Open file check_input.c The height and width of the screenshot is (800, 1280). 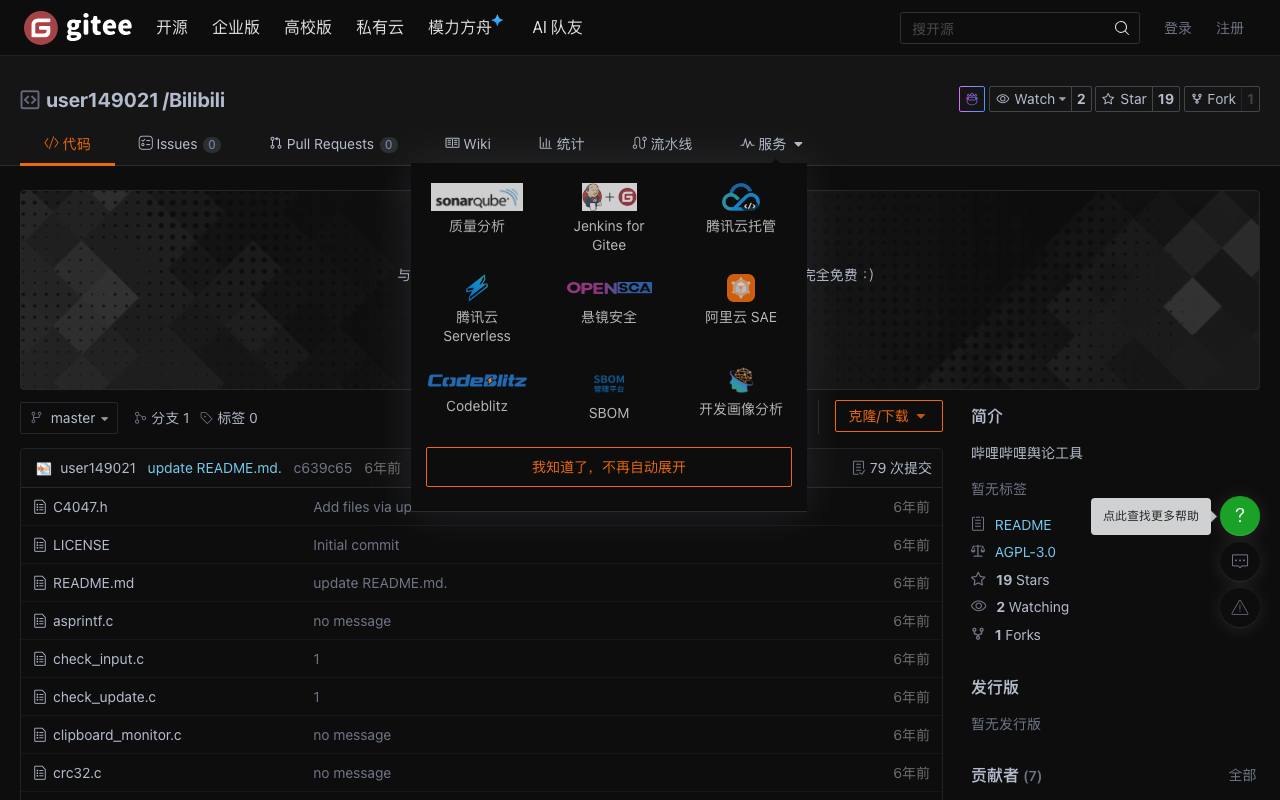pyautogui.click(x=98, y=659)
